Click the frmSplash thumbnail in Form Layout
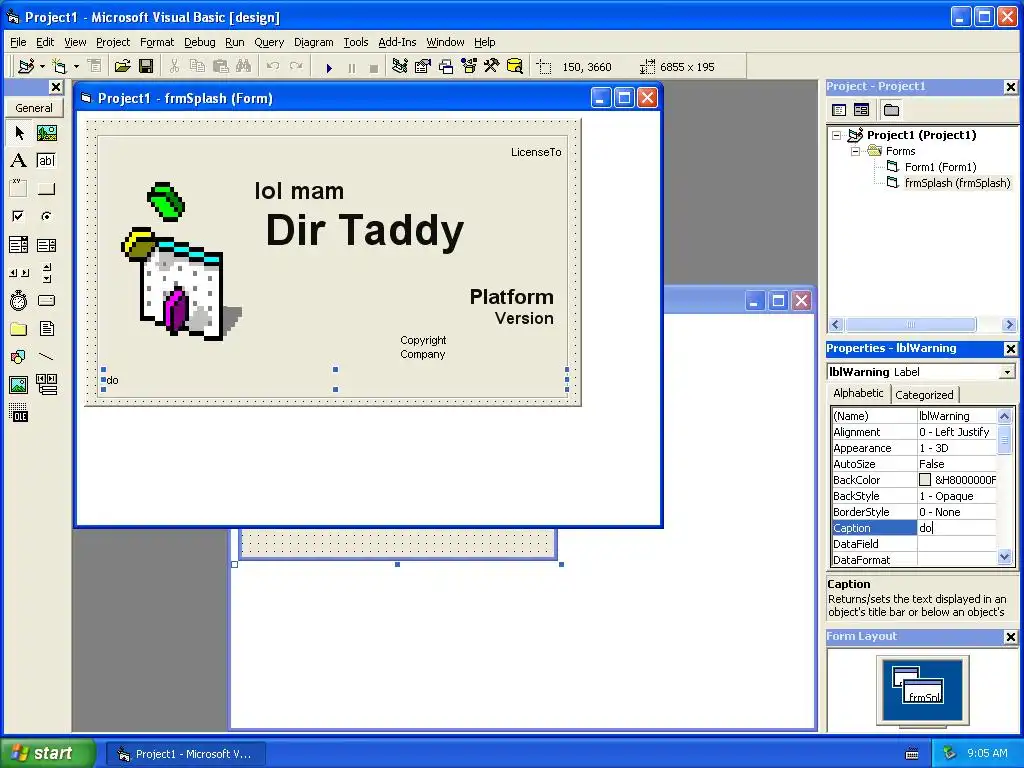Viewport: 1024px width, 768px height. click(923, 694)
